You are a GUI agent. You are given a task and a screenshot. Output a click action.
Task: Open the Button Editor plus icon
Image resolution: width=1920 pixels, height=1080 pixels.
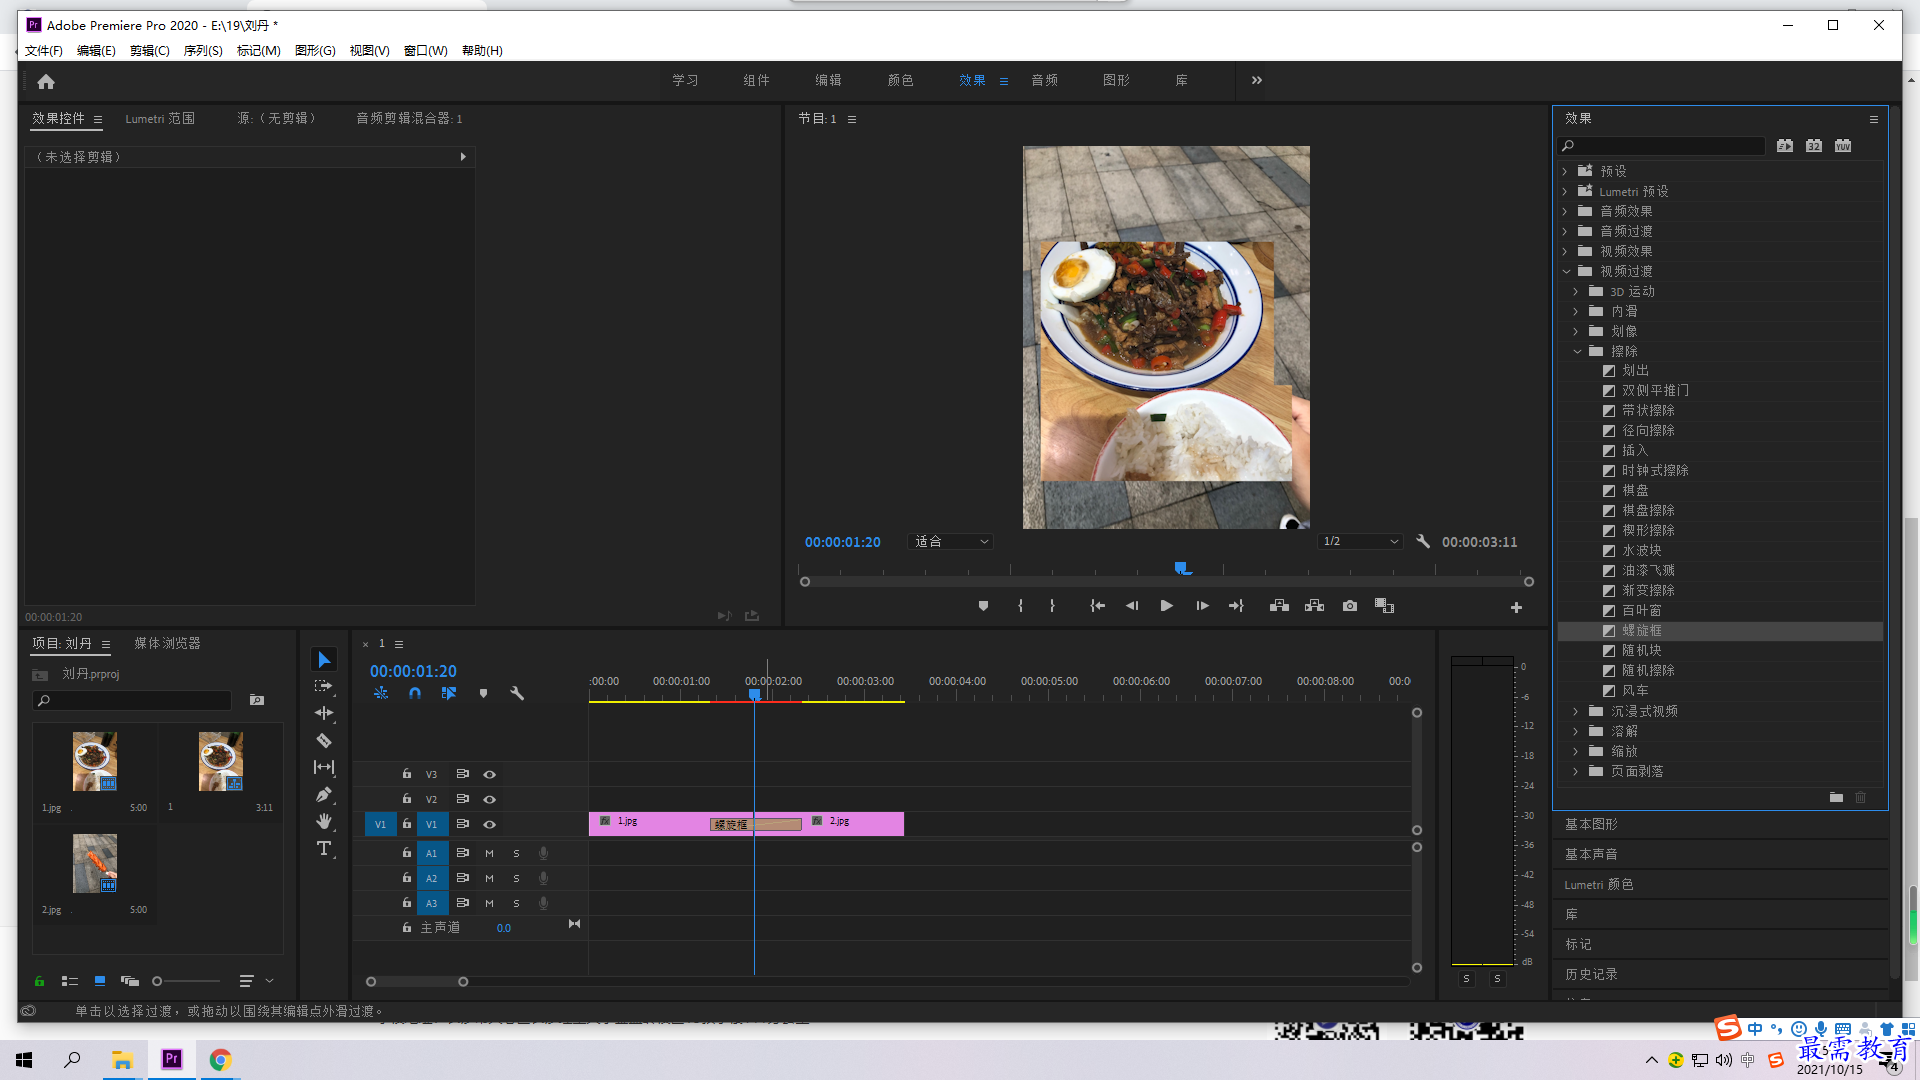pyautogui.click(x=1516, y=608)
